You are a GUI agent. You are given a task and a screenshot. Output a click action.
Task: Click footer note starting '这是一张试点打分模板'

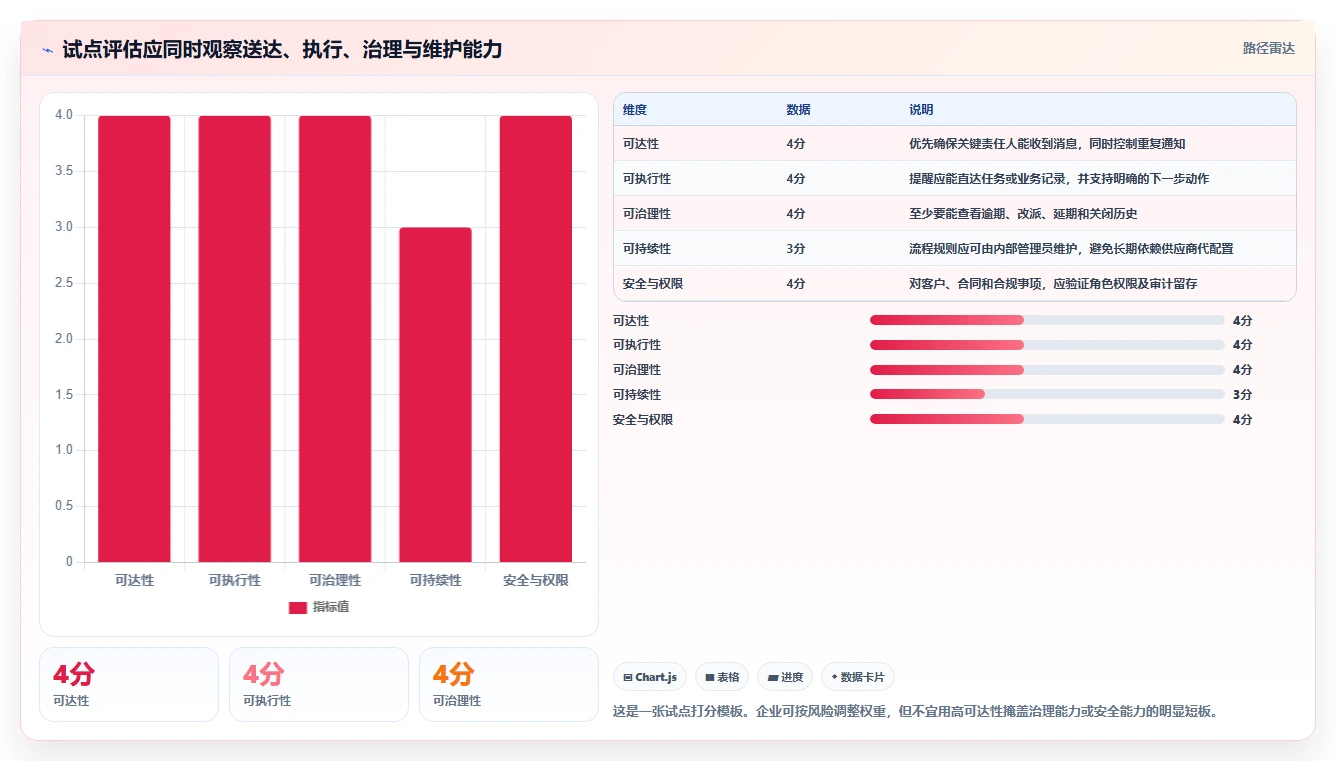coord(915,712)
